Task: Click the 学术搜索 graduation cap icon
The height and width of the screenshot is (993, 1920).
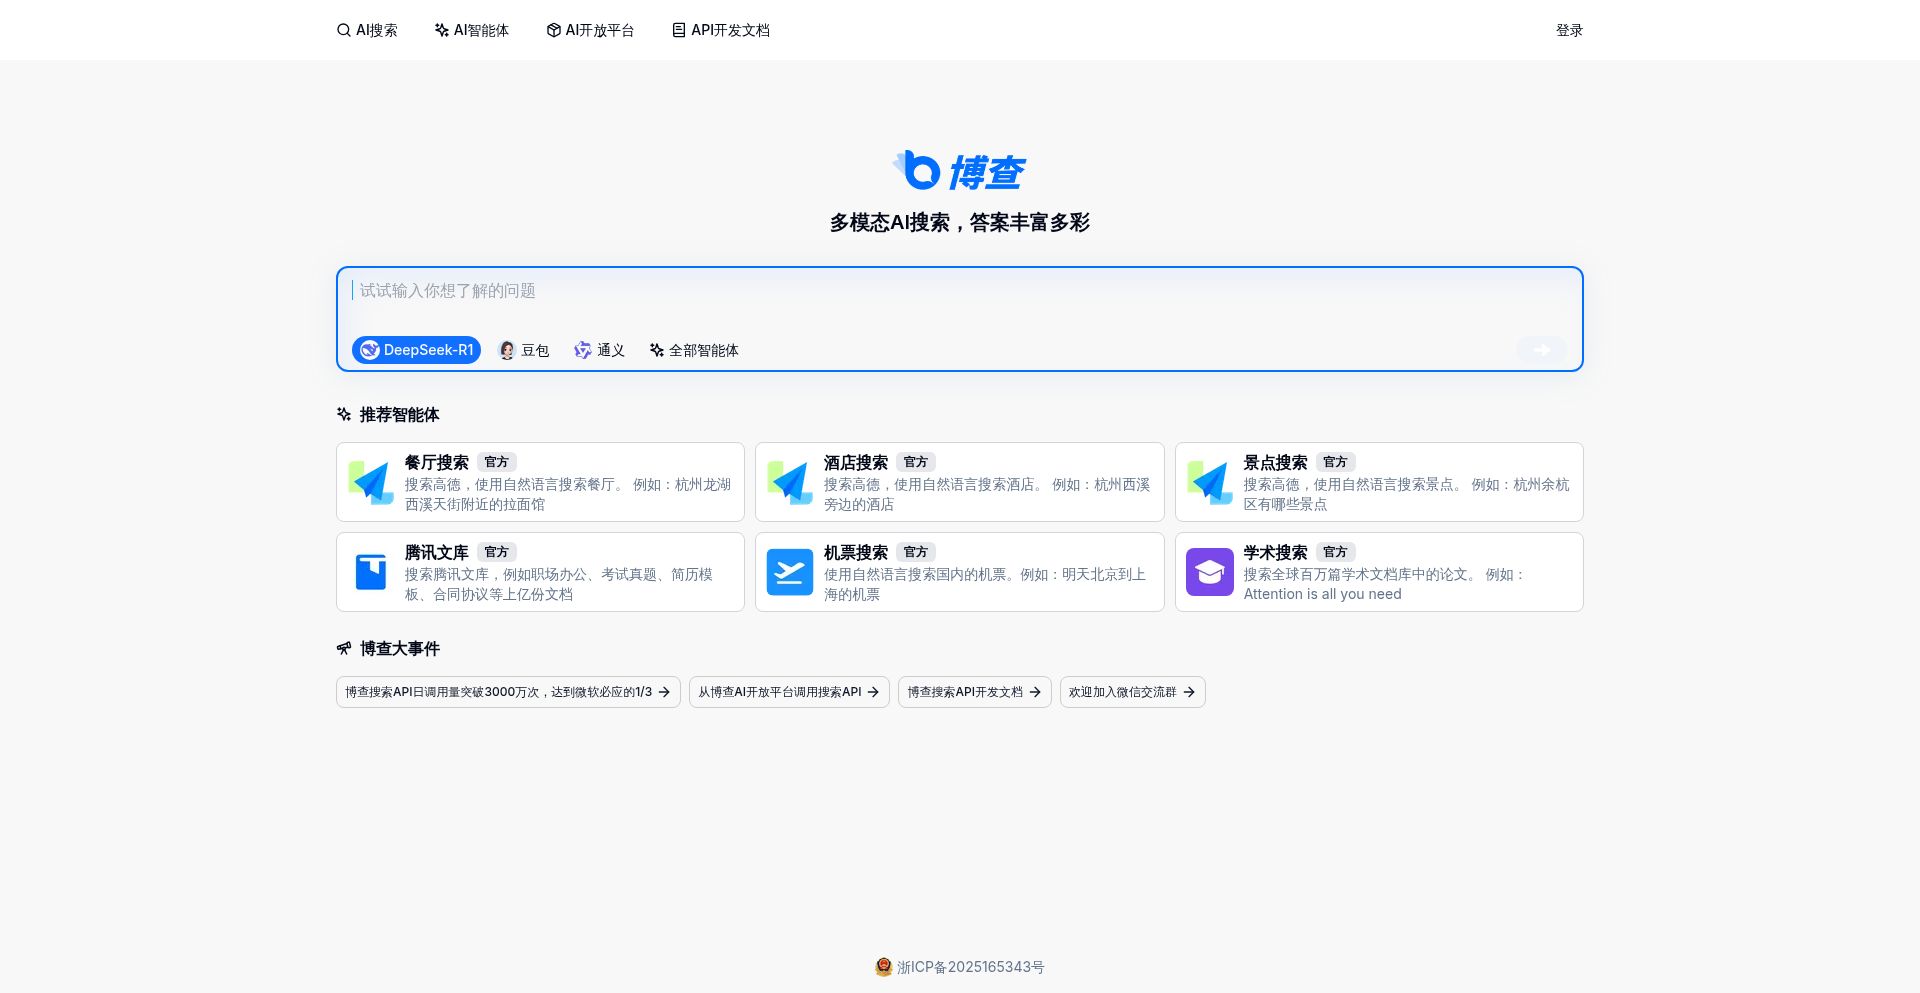Action: [1209, 571]
